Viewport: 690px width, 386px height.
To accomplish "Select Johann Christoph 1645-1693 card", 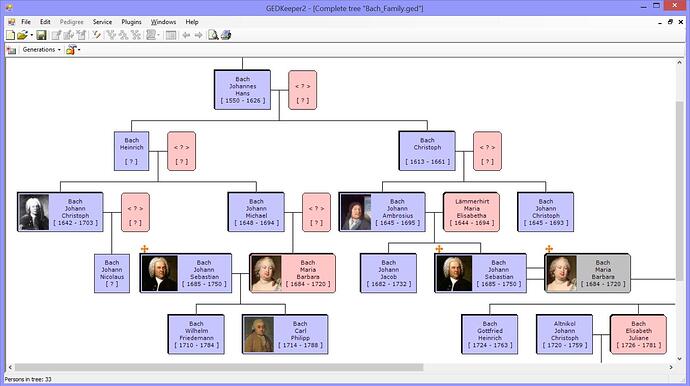I will point(546,212).
